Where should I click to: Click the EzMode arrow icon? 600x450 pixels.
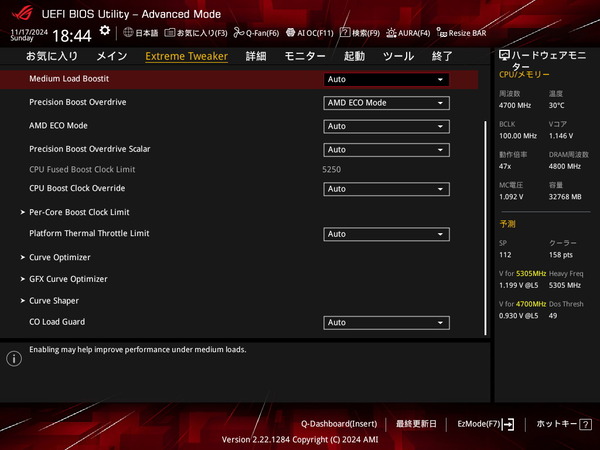pyautogui.click(x=508, y=424)
